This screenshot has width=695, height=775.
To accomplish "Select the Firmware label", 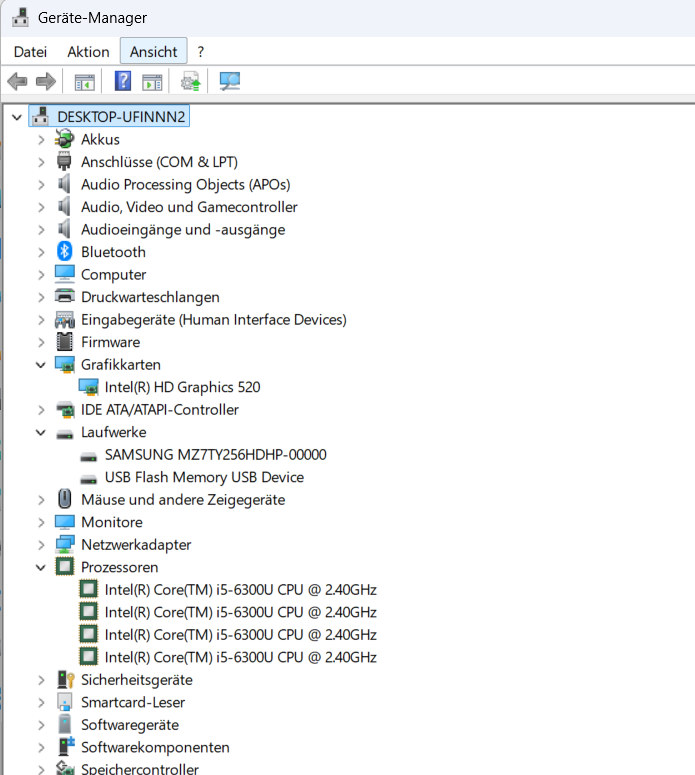I will point(111,342).
